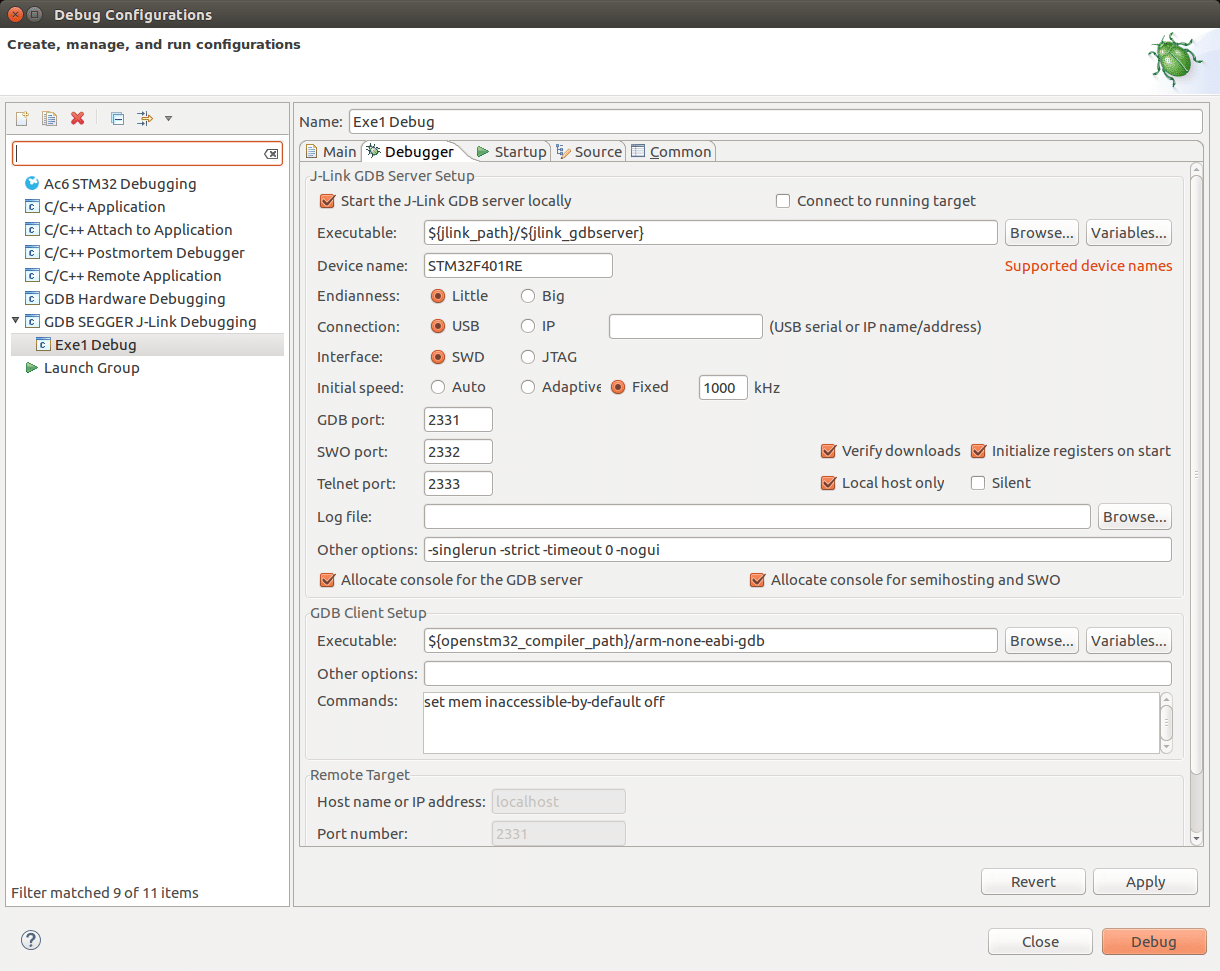The width and height of the screenshot is (1220, 971).
Task: Toggle Local host only checkbox
Action: [828, 483]
